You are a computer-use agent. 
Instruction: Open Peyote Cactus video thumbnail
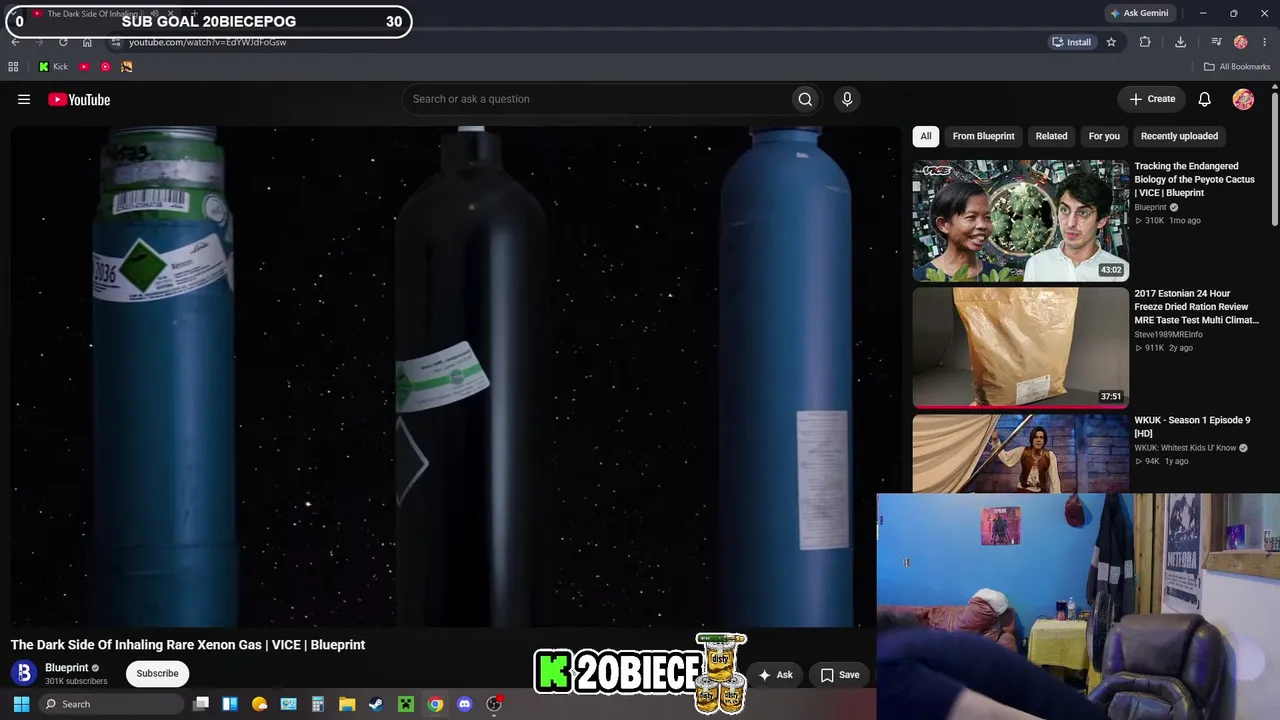pos(1020,220)
